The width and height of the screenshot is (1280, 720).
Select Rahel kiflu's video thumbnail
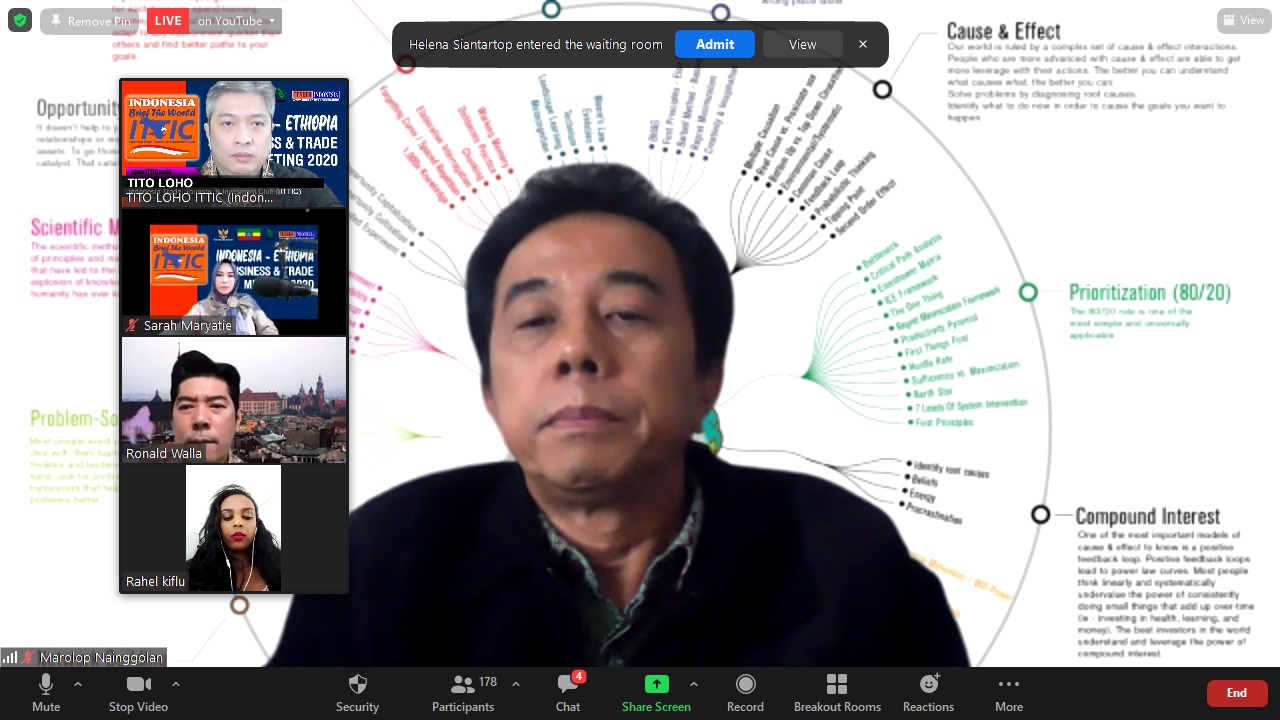pyautogui.click(x=234, y=528)
